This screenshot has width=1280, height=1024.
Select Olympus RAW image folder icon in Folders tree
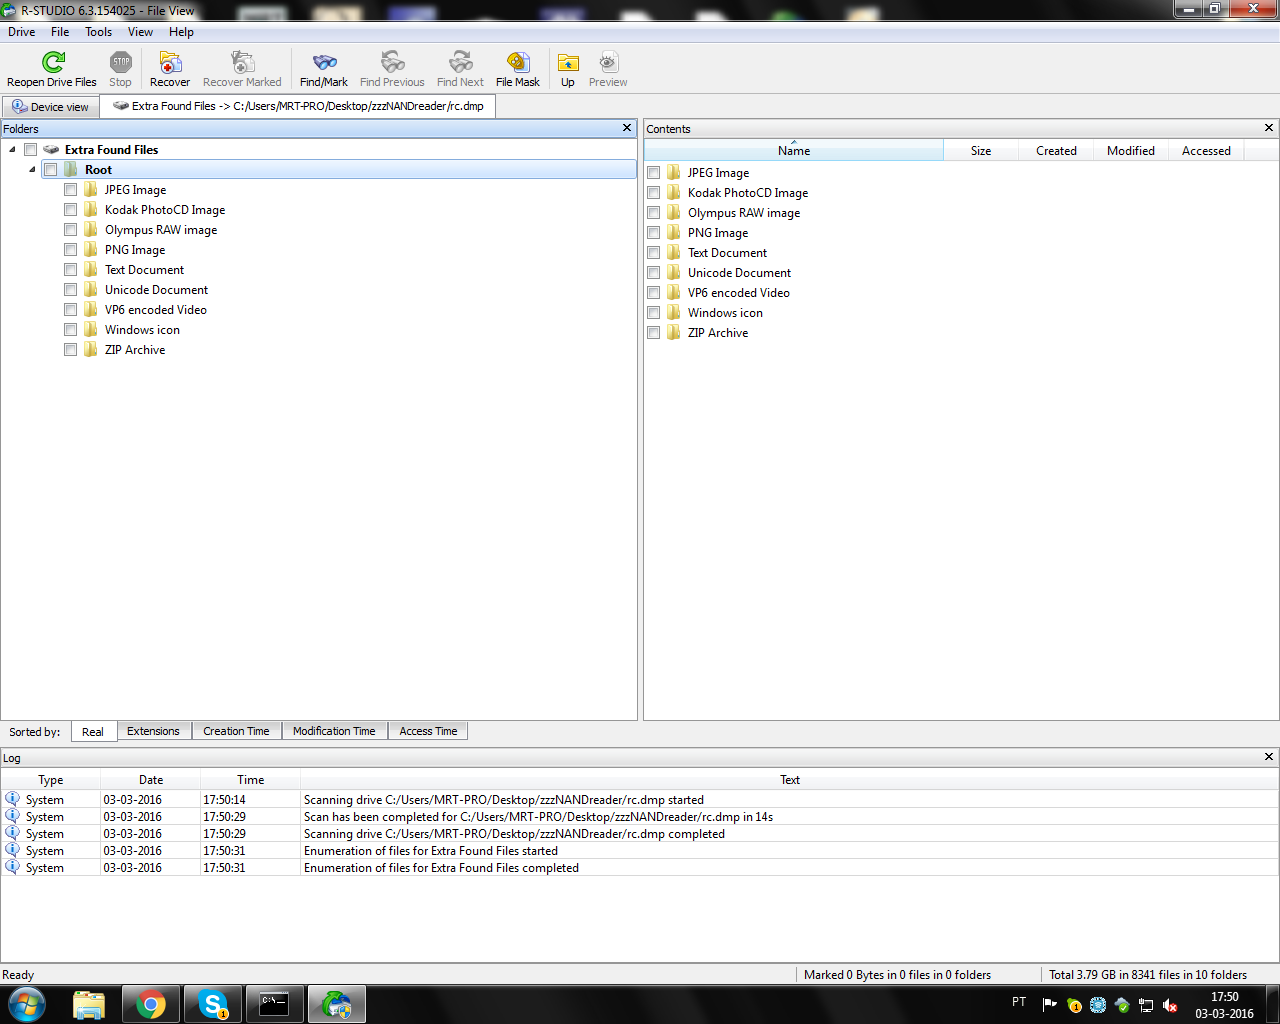point(91,230)
